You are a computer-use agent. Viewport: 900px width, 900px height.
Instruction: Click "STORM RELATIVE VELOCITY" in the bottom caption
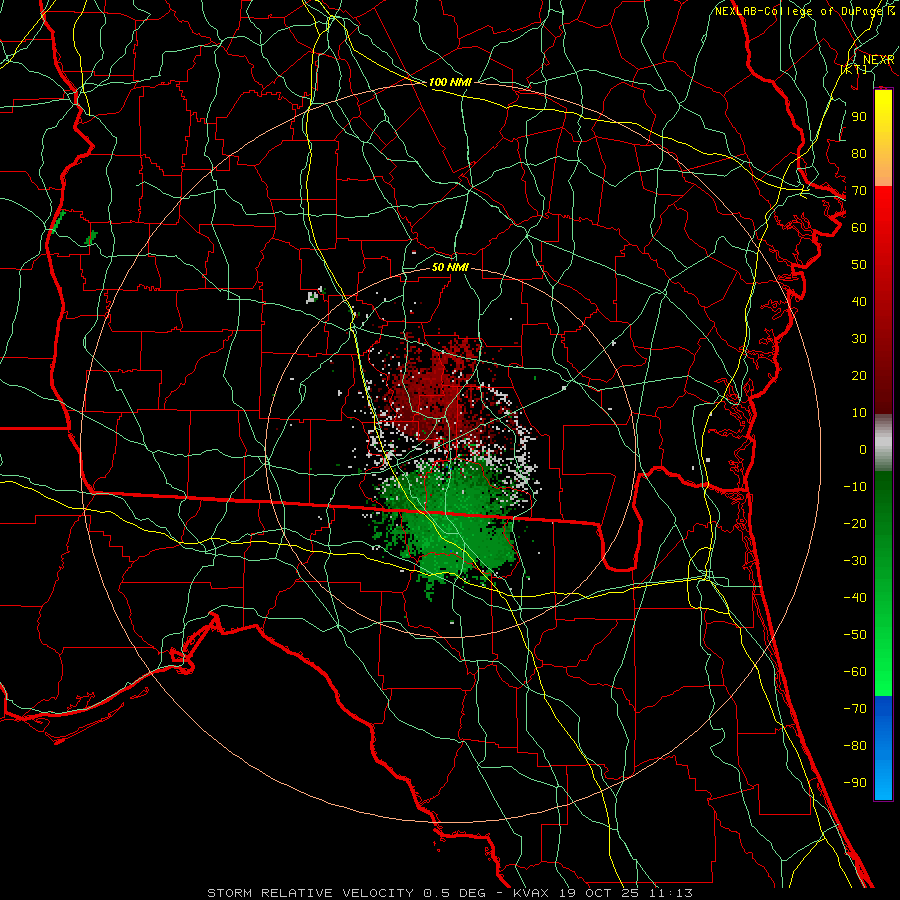(310, 893)
